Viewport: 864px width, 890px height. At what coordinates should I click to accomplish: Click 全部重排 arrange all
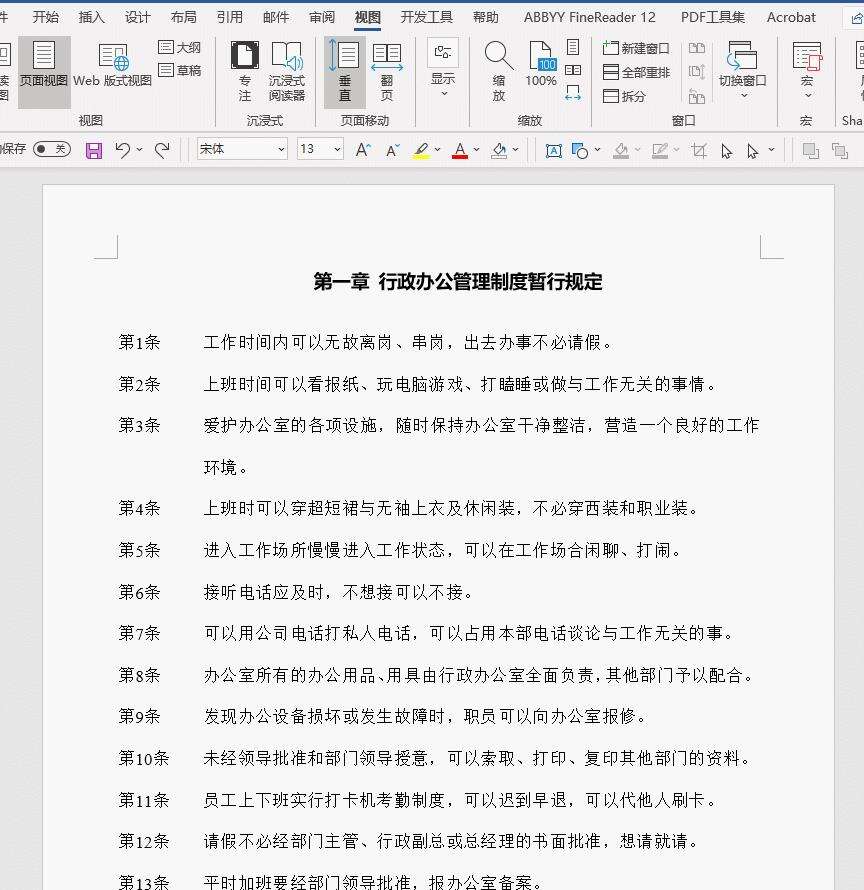[x=636, y=72]
